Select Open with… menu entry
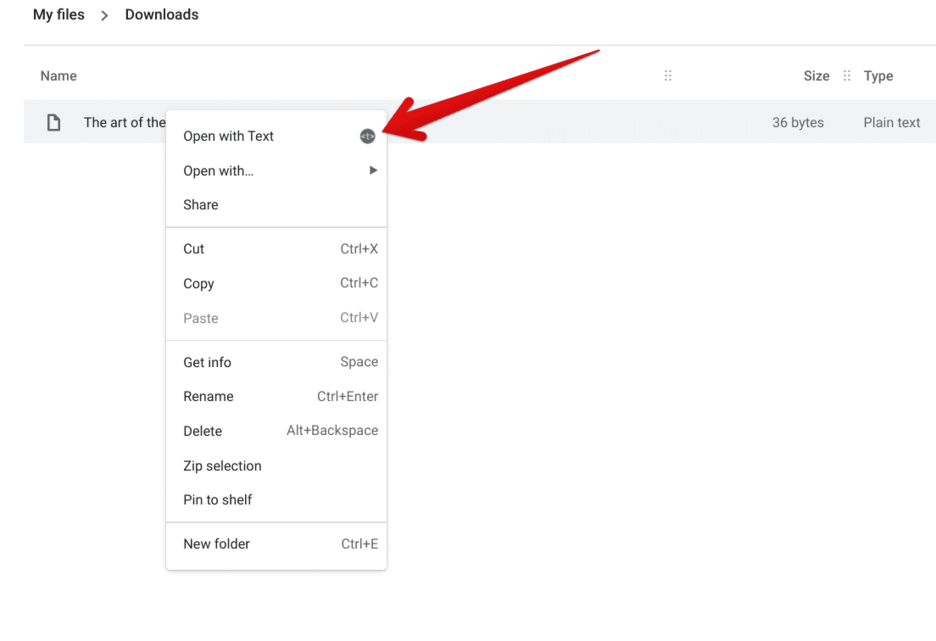The height and width of the screenshot is (641, 936). coord(276,171)
